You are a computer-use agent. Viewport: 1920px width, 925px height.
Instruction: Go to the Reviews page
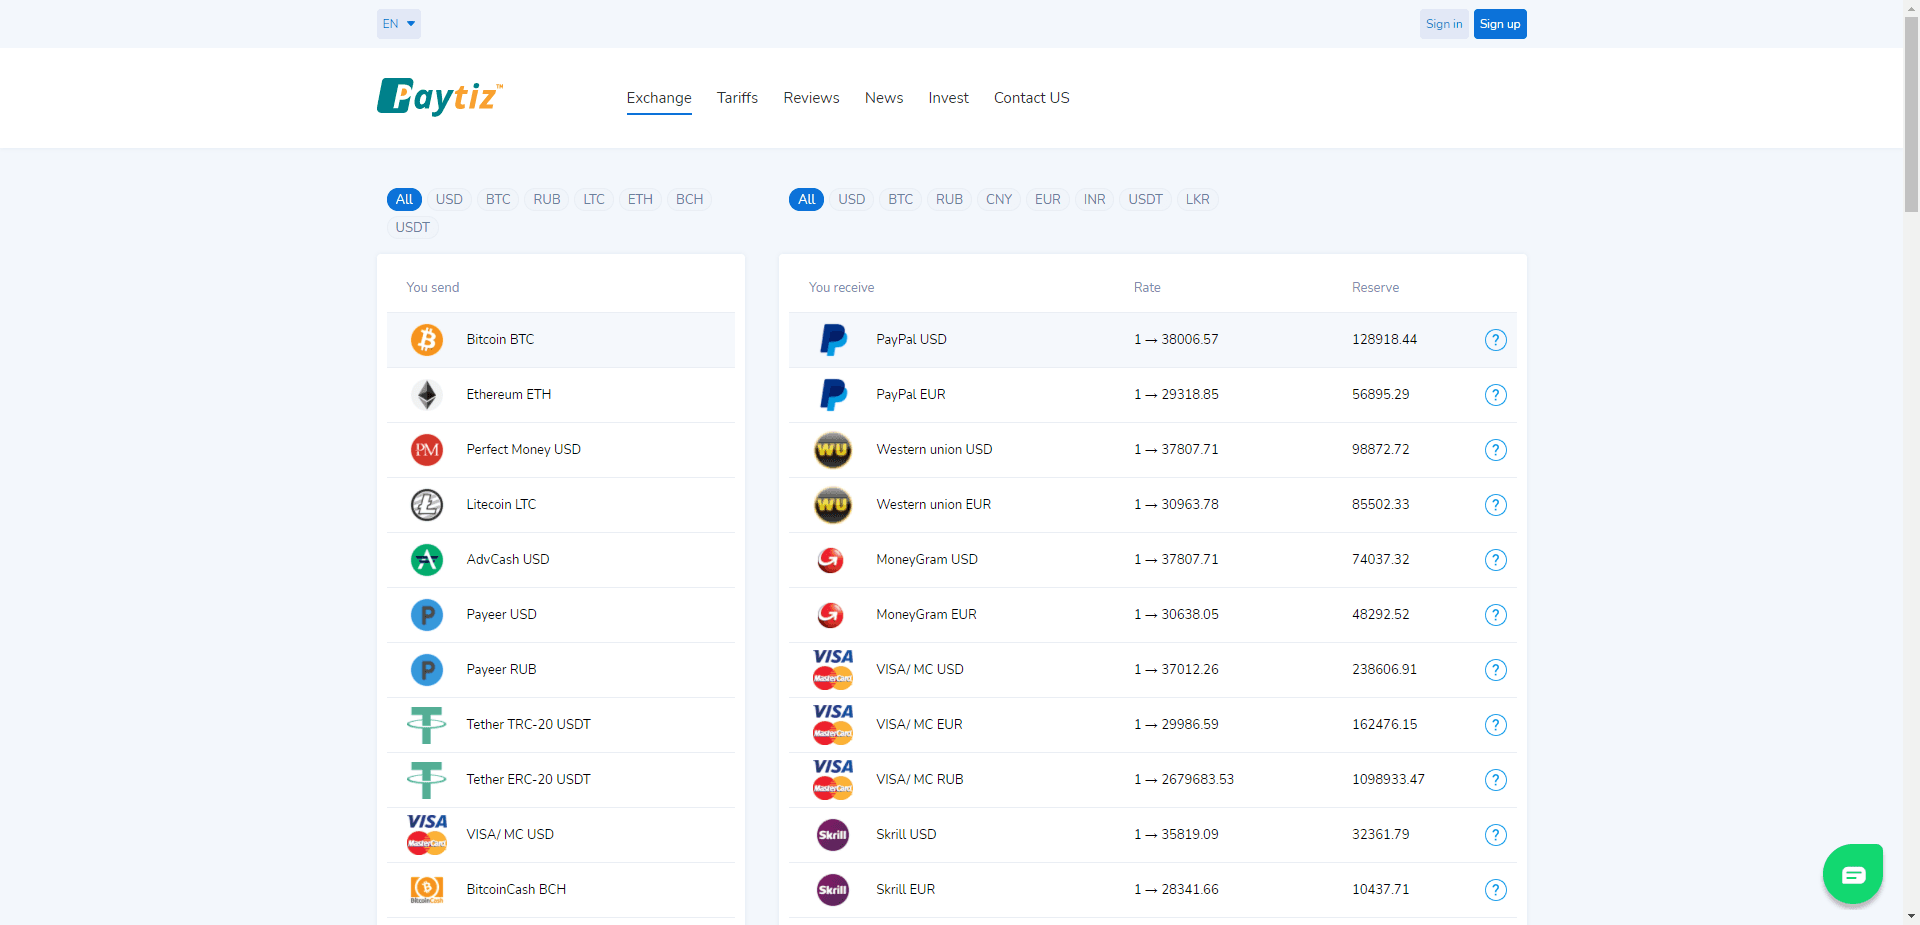point(811,98)
